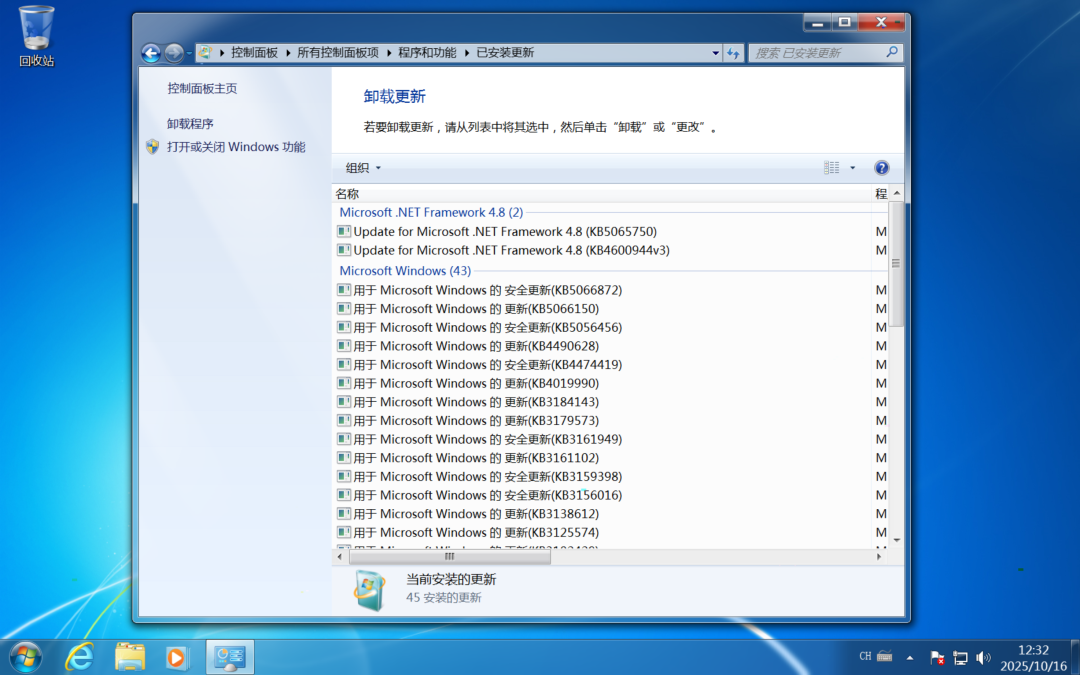Click the volume speaker icon in tray
This screenshot has width=1080, height=675.
pyautogui.click(x=983, y=658)
